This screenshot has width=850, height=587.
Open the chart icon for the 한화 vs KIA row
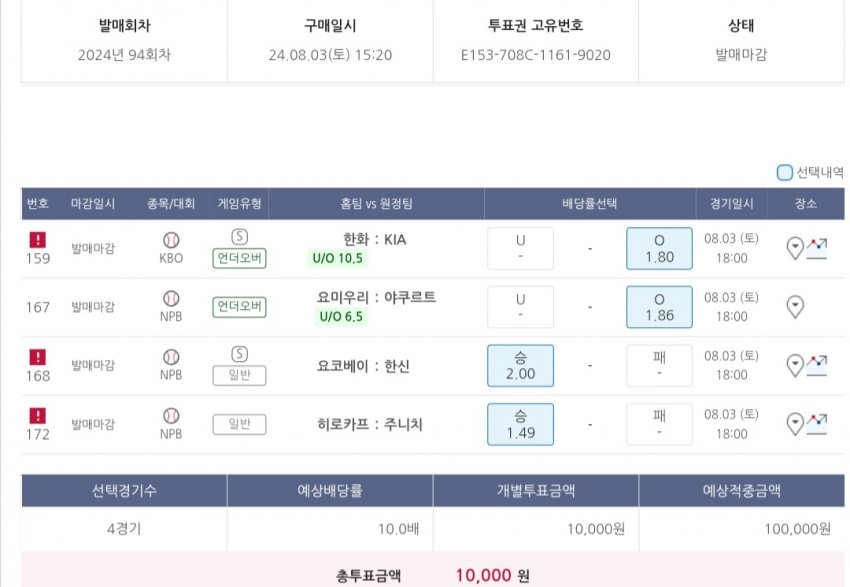click(x=818, y=248)
